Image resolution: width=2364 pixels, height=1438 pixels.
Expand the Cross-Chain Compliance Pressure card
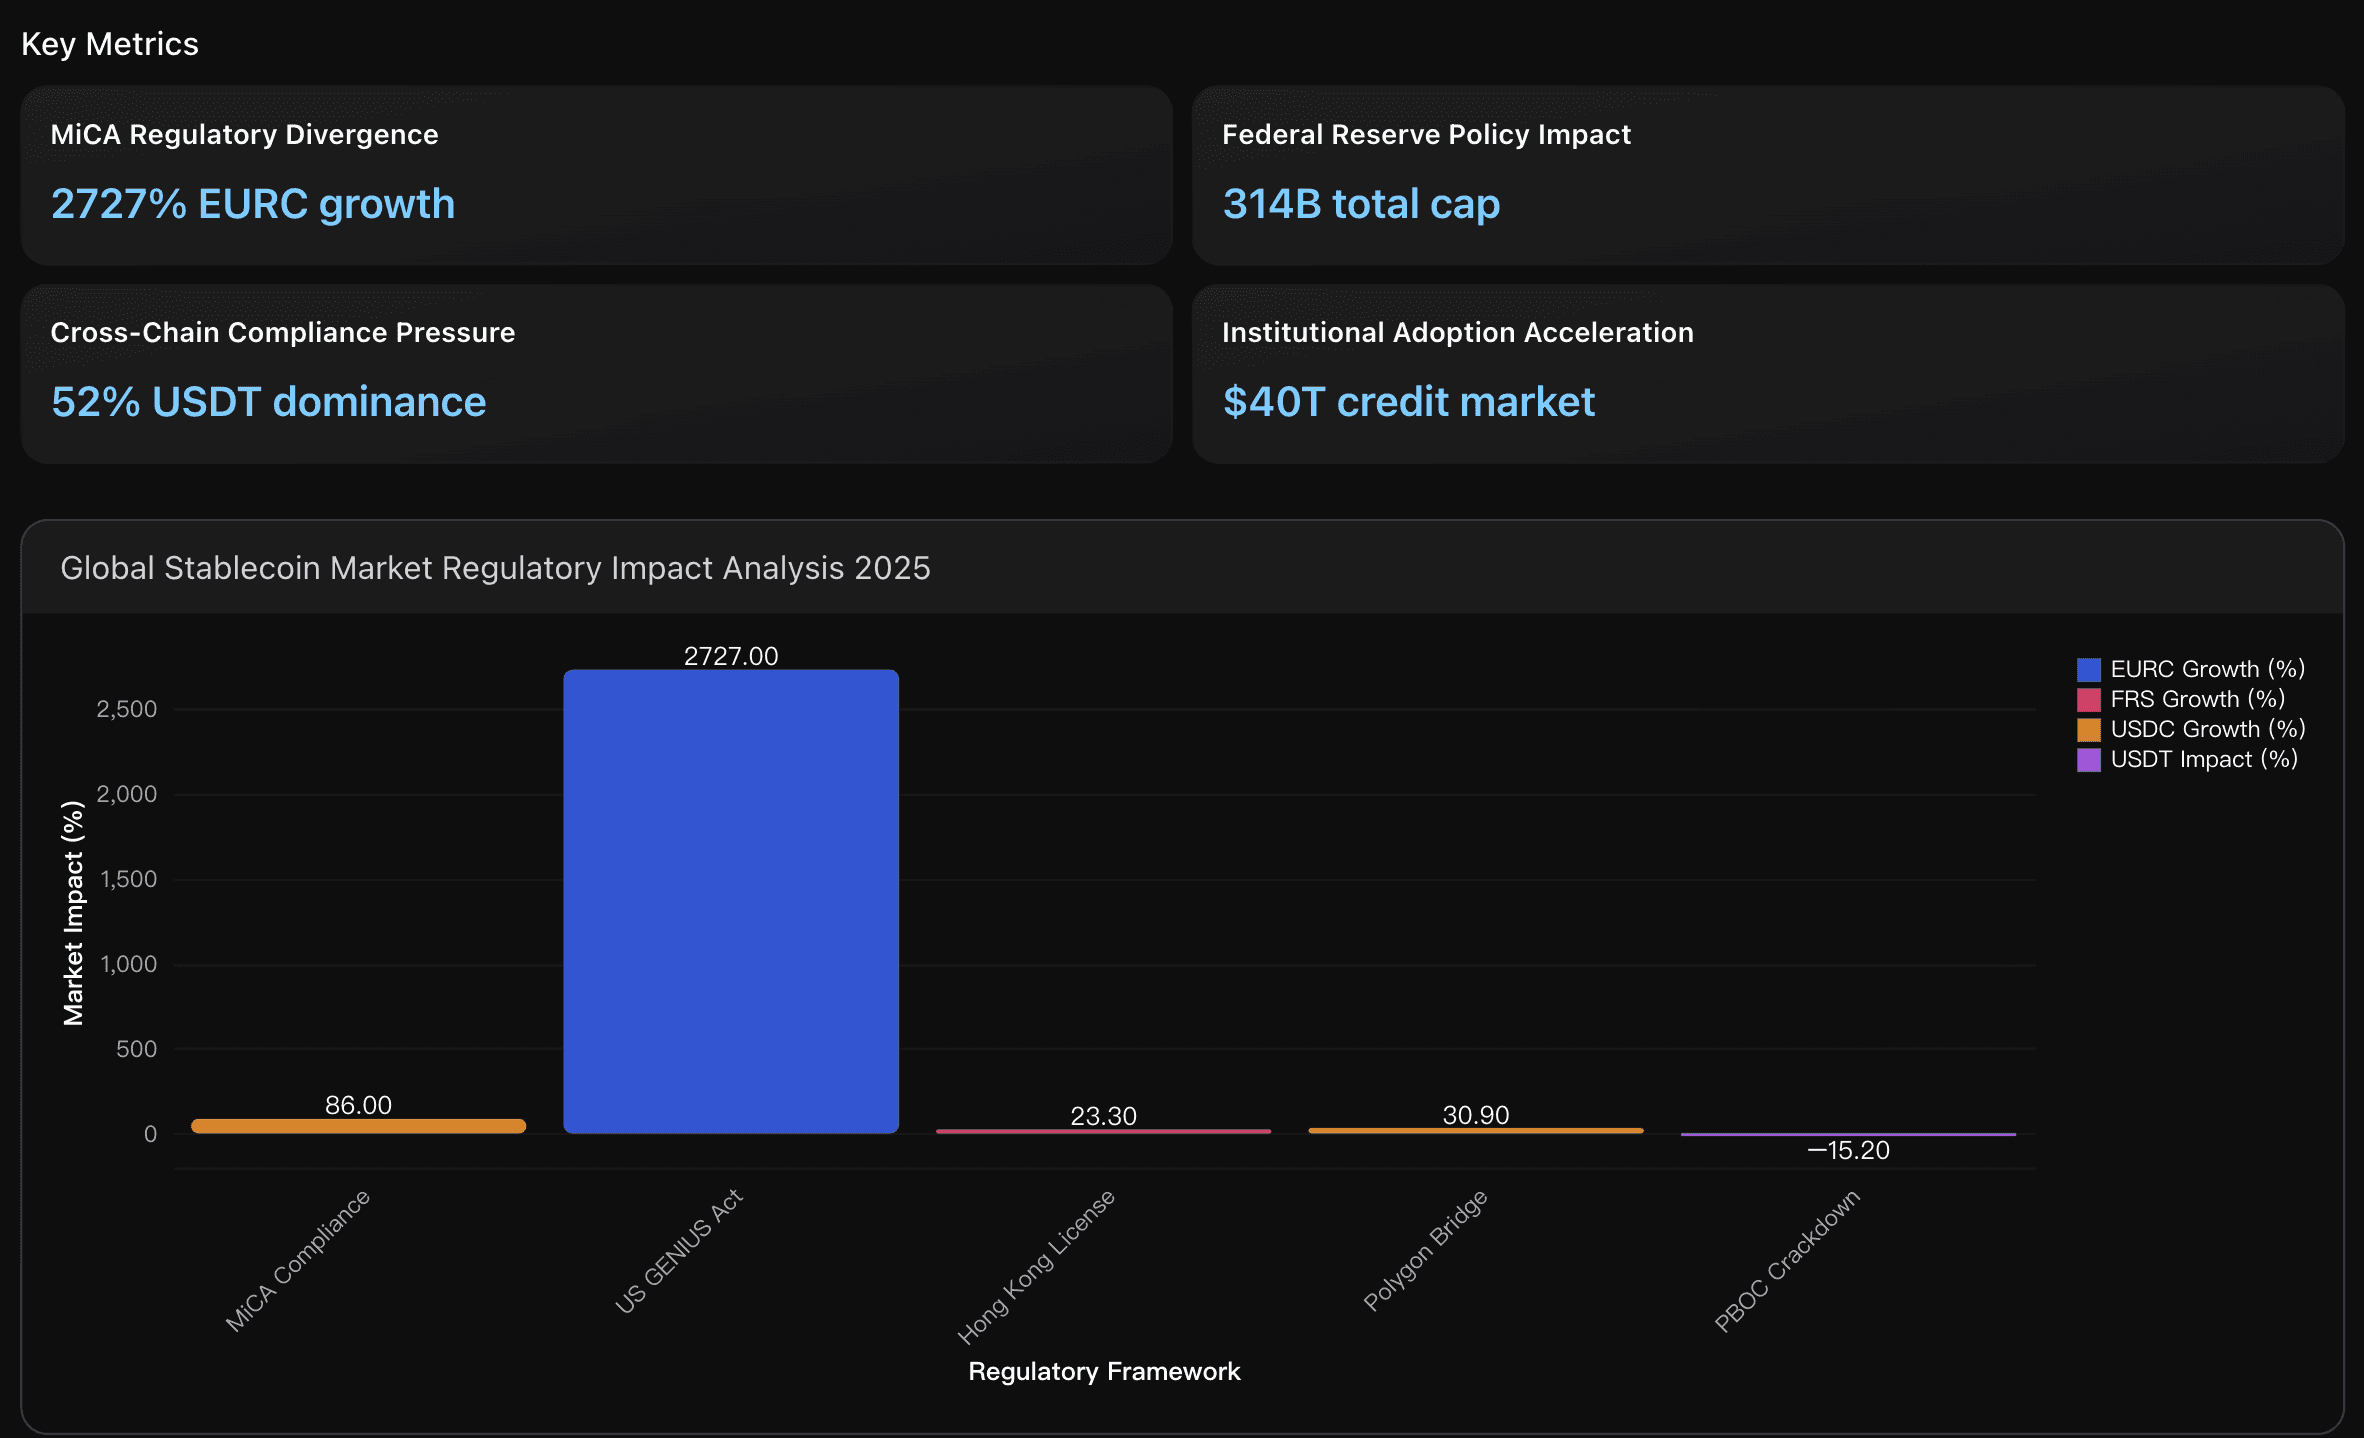(x=597, y=375)
